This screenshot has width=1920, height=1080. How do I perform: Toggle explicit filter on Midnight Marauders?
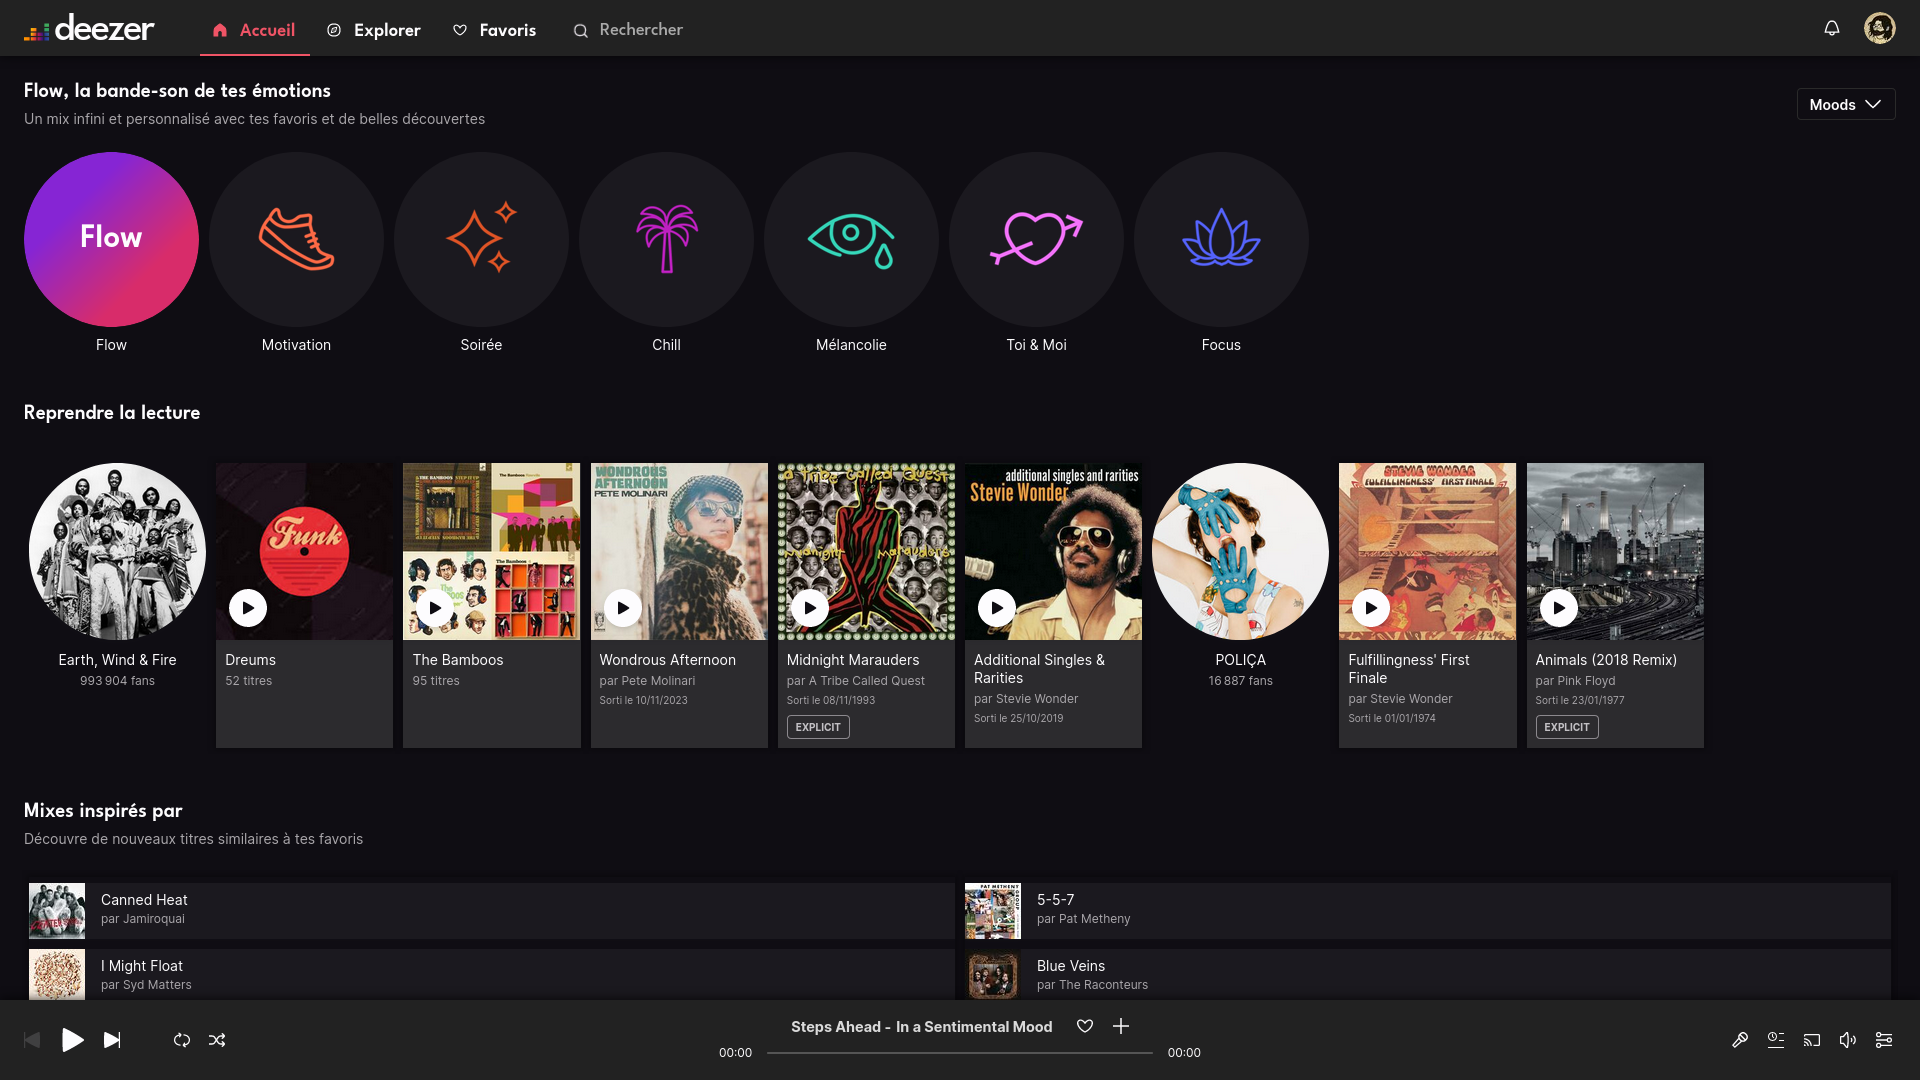click(x=818, y=727)
